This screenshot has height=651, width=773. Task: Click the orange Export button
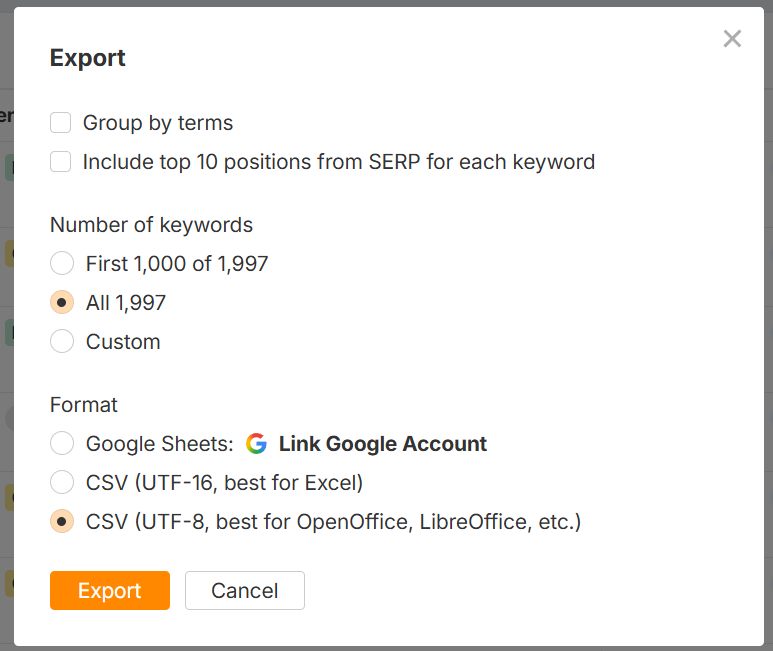[110, 590]
